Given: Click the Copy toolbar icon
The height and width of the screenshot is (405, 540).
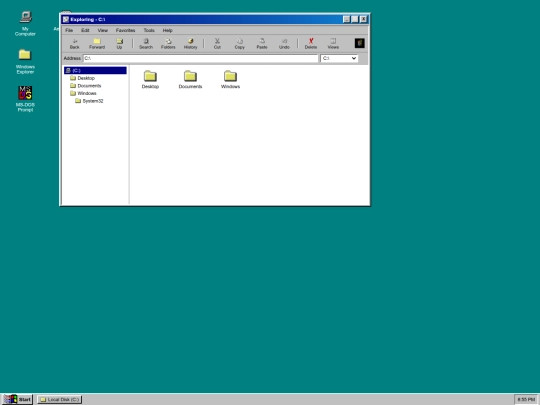Looking at the screenshot, I should [x=239, y=44].
